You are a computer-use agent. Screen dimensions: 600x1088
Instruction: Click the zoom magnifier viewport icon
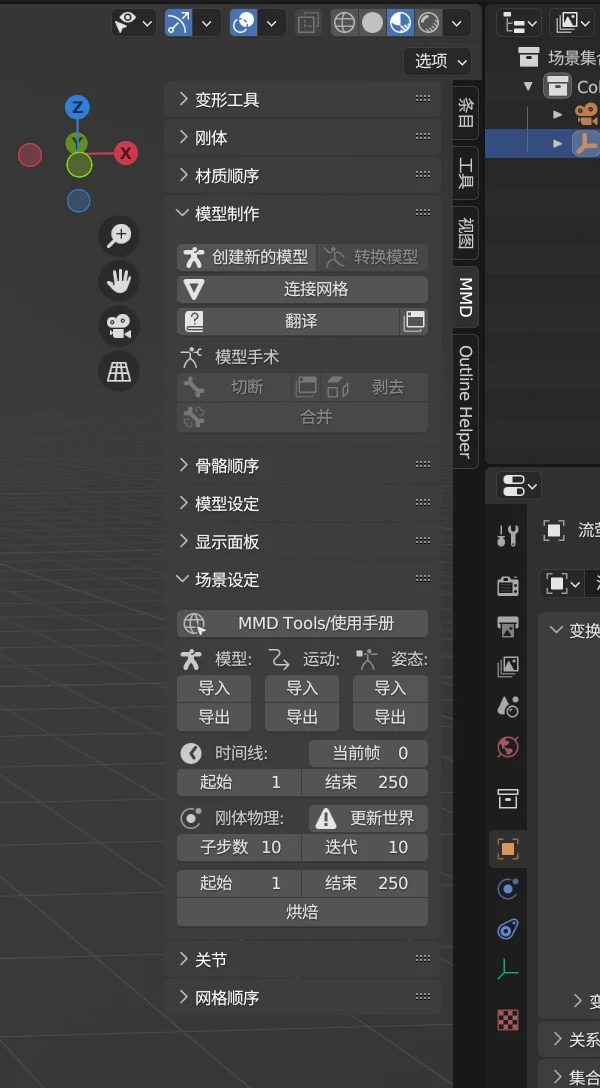pos(119,235)
